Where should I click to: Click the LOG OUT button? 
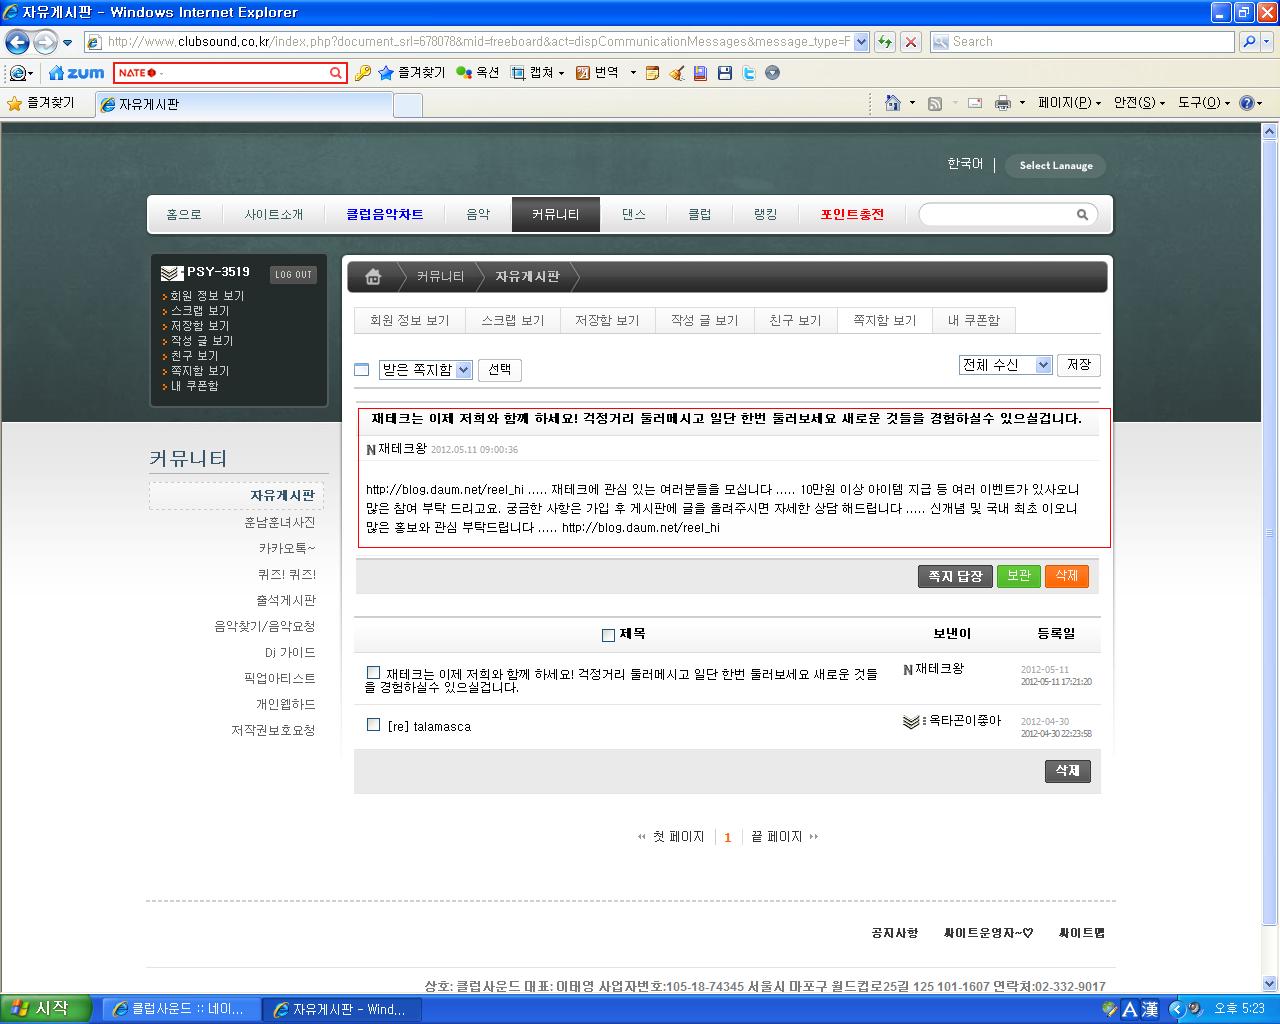(294, 274)
